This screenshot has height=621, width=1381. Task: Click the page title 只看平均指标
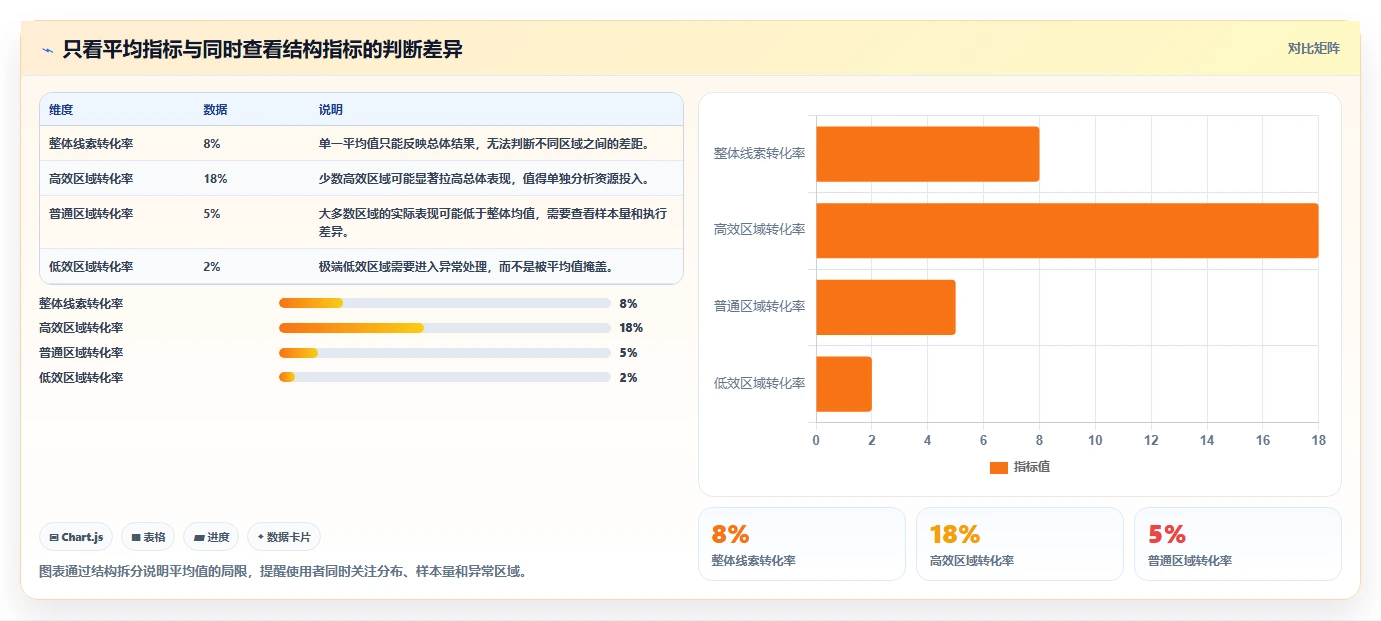click(262, 49)
